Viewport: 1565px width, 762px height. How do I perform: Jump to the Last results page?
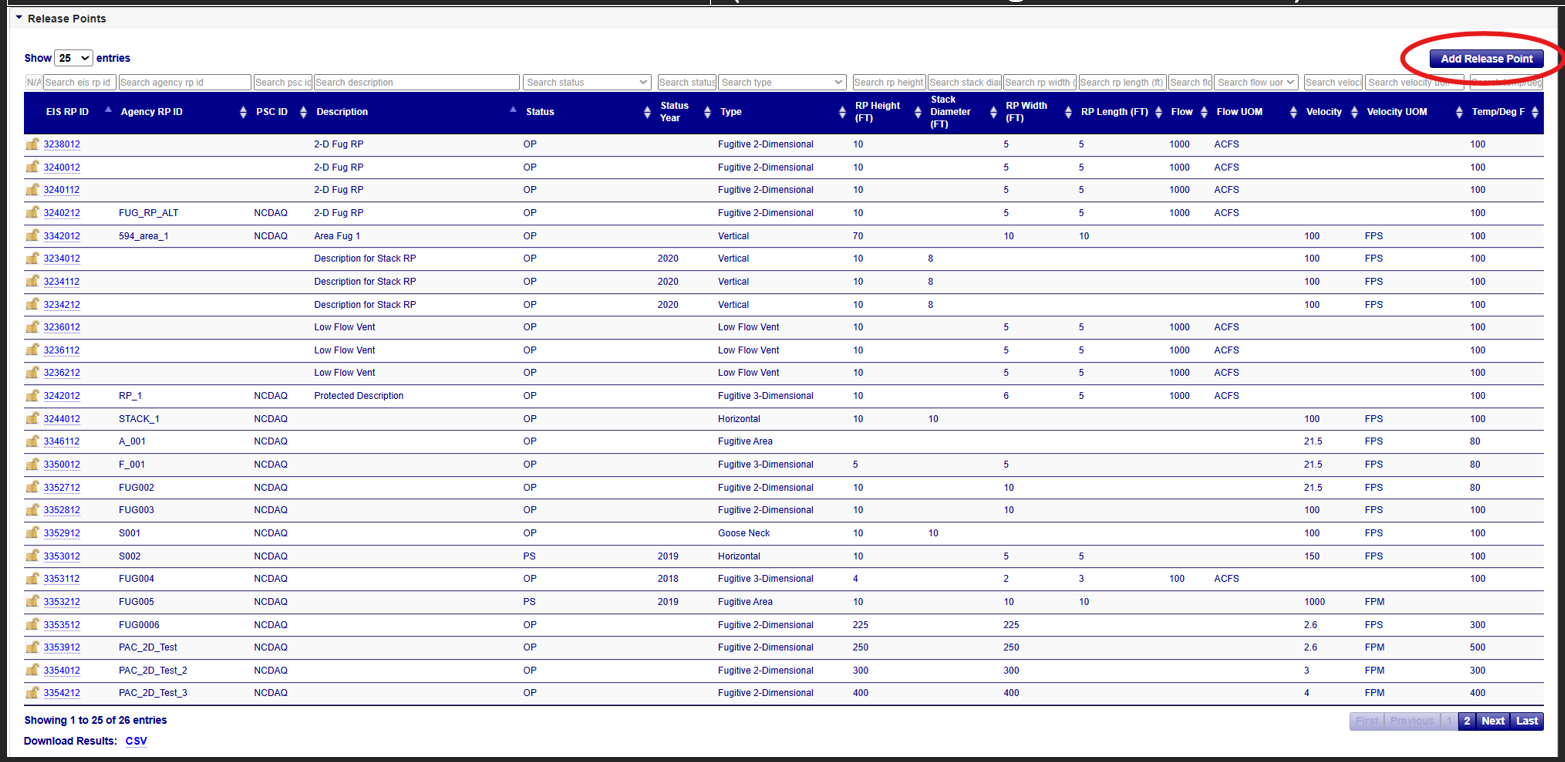click(1527, 721)
